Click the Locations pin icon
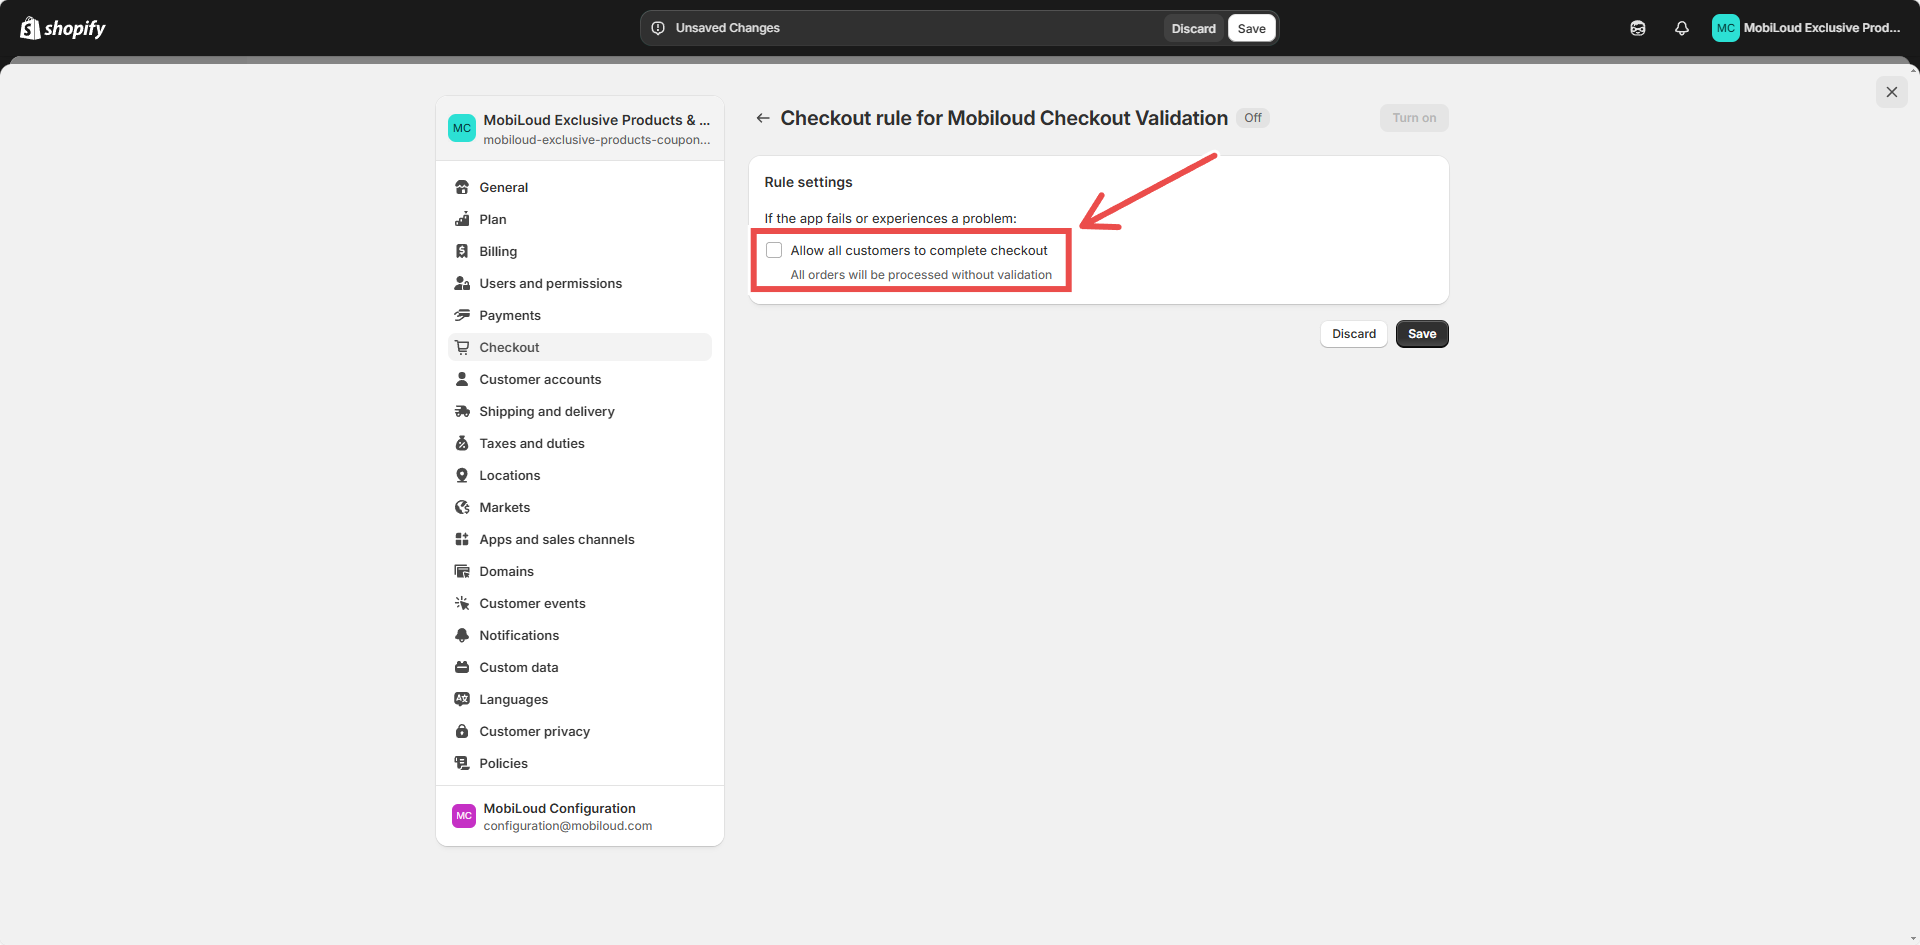1920x945 pixels. tap(462, 475)
